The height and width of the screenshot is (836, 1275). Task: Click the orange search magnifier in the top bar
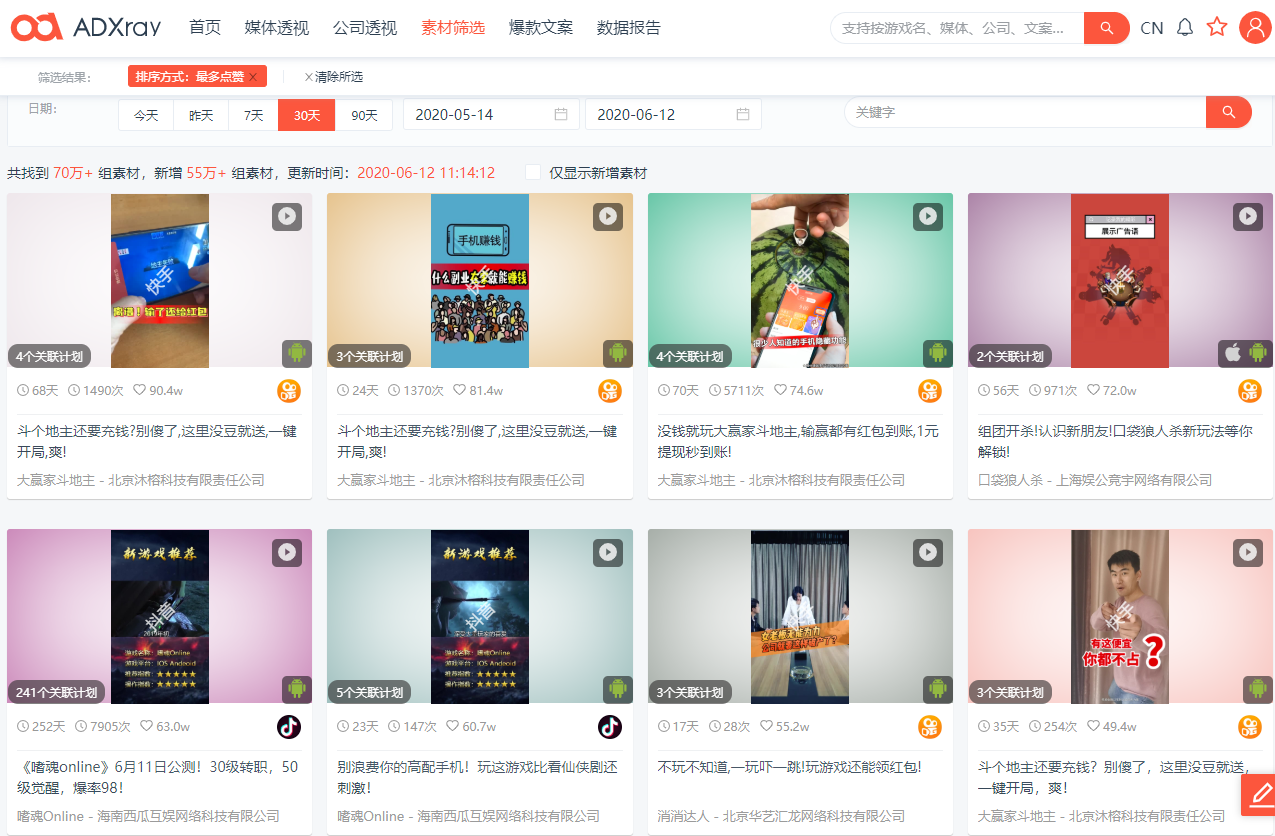coord(1106,28)
